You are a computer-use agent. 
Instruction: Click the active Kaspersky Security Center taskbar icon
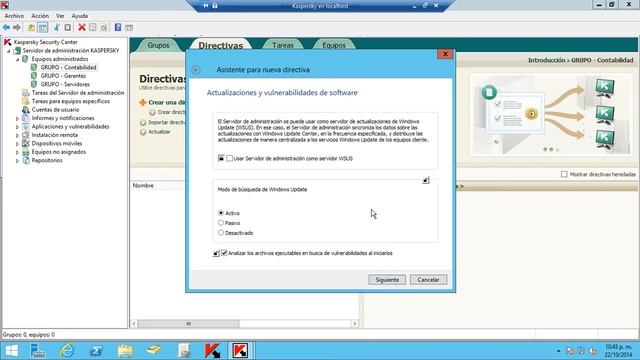(x=240, y=351)
